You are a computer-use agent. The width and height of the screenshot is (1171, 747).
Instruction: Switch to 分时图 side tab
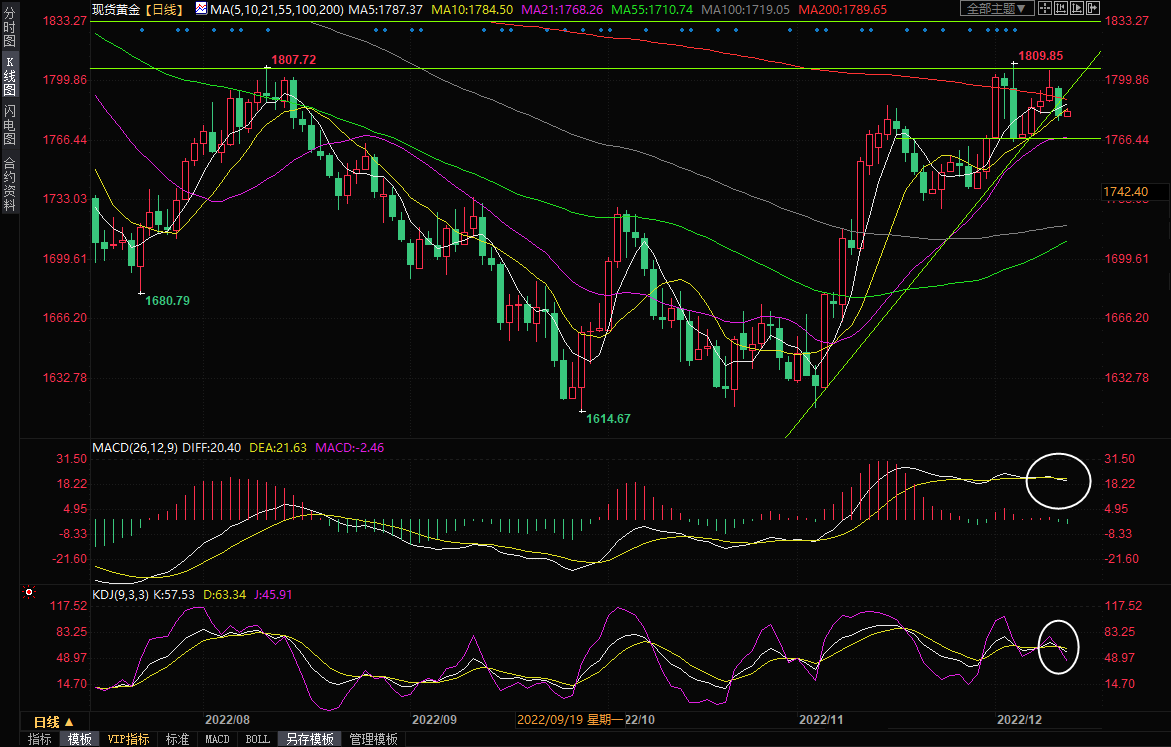(9, 28)
